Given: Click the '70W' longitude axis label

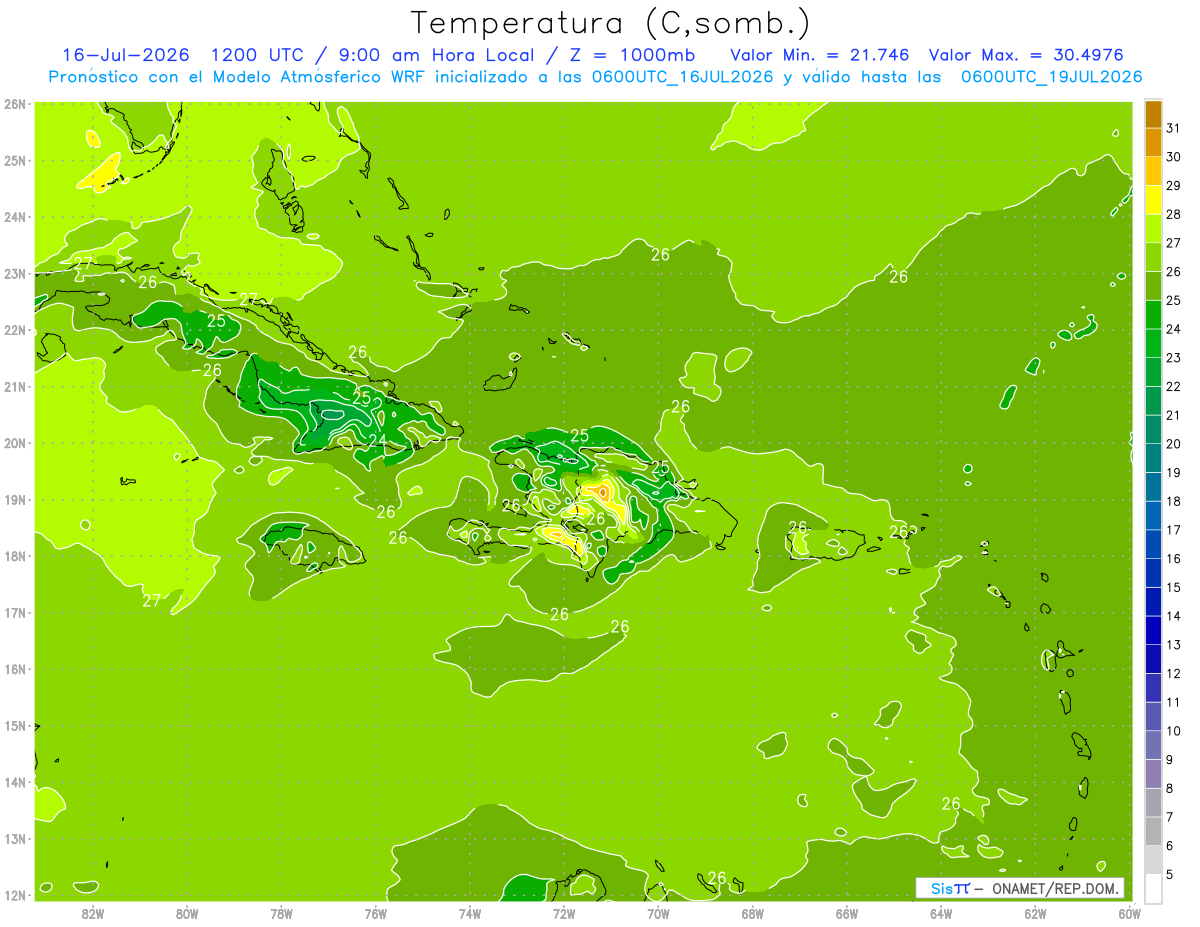Looking at the screenshot, I should tap(658, 913).
